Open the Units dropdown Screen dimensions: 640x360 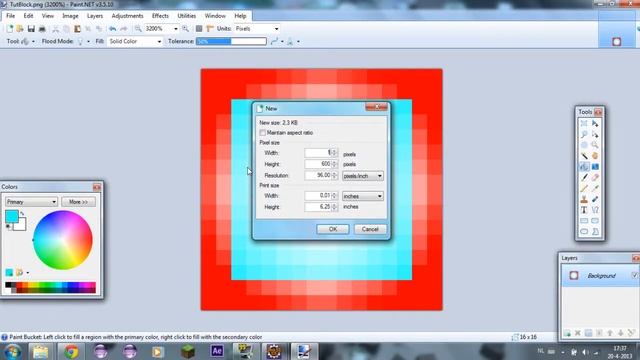pyautogui.click(x=276, y=29)
